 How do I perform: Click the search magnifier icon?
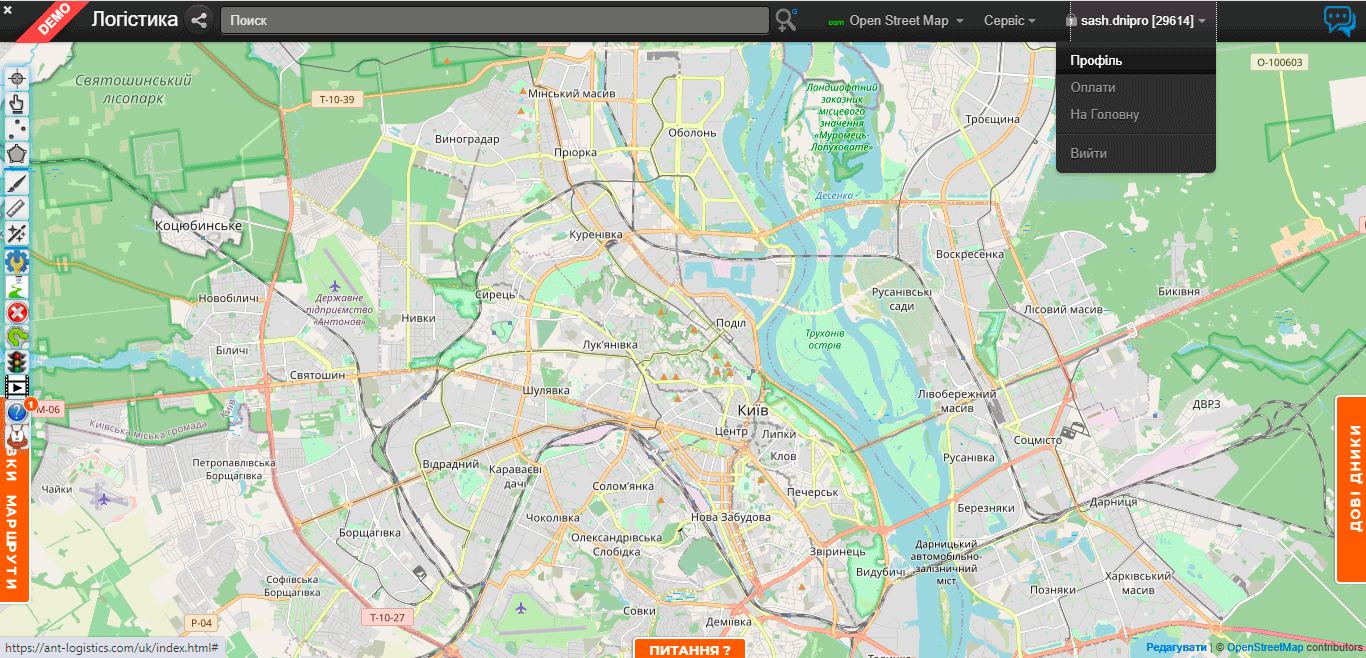point(786,20)
